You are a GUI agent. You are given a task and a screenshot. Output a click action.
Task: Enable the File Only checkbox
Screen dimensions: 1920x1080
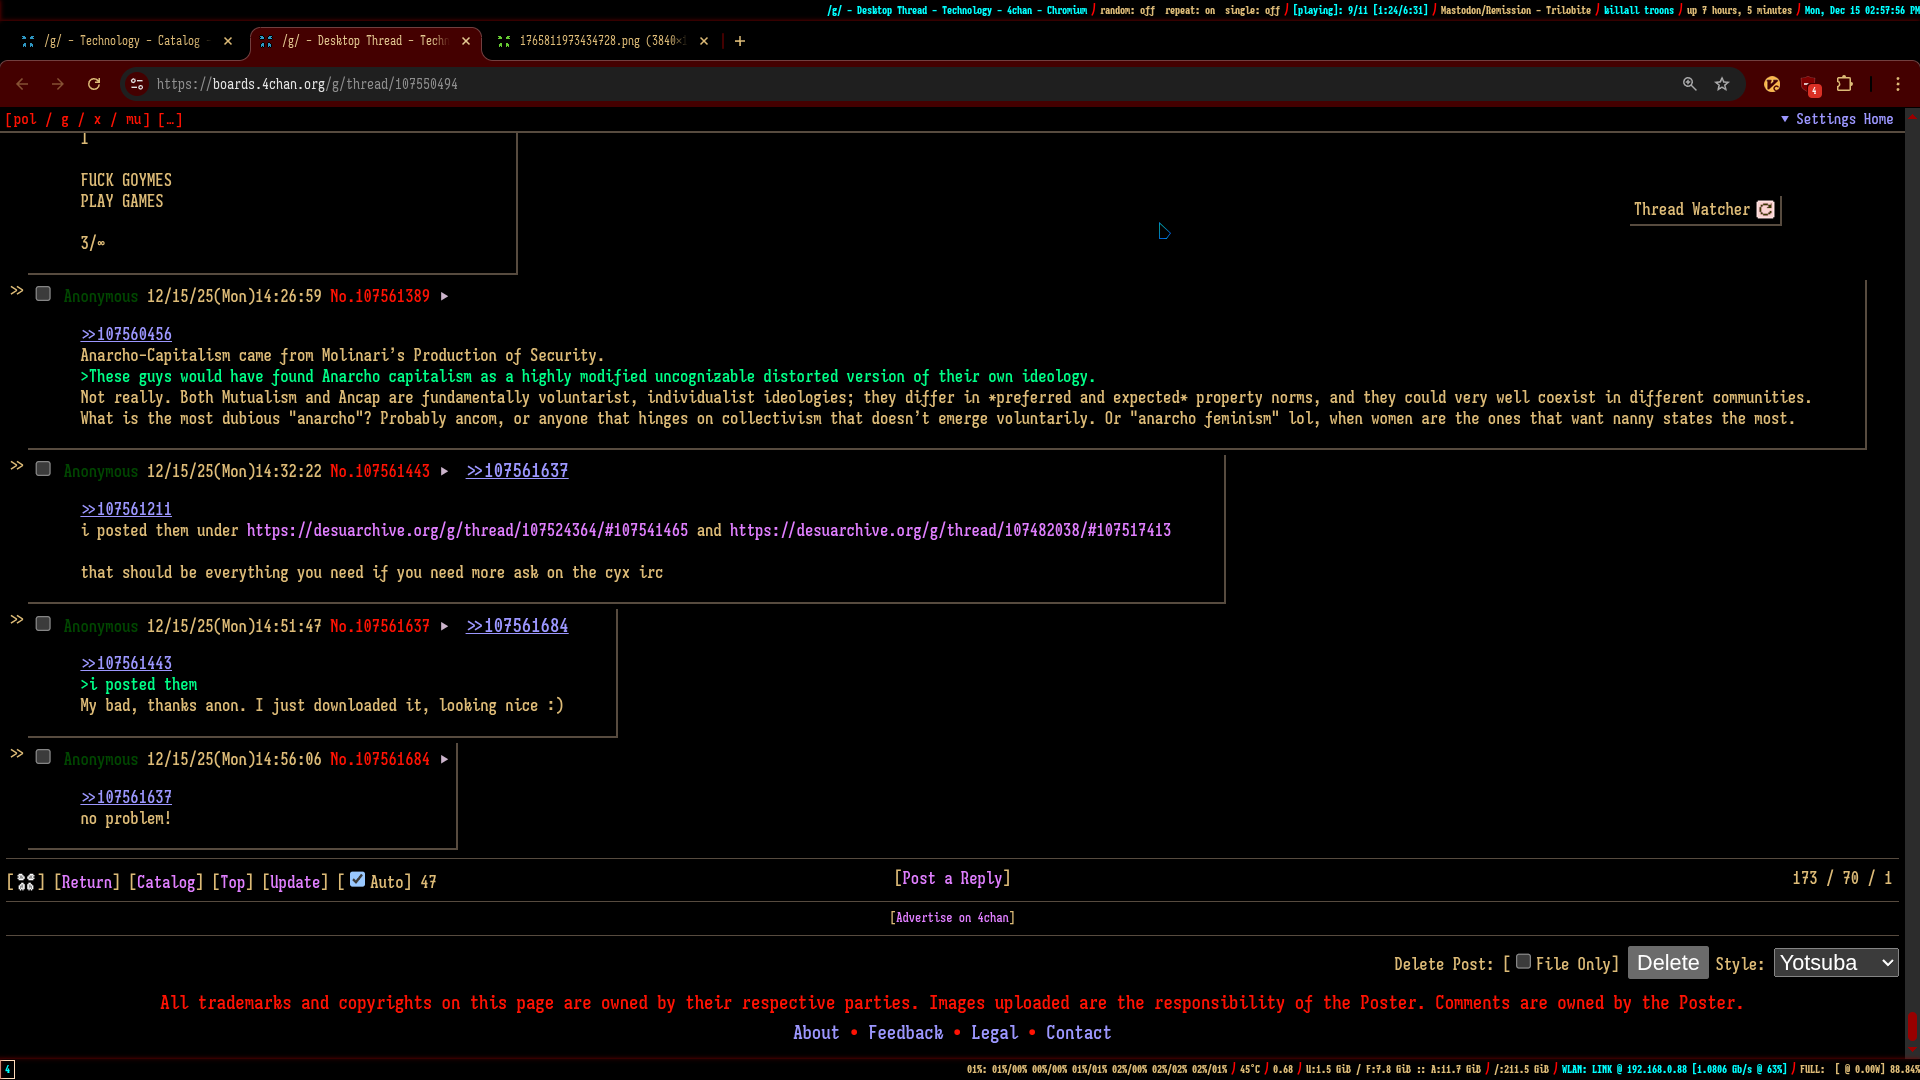(1523, 961)
